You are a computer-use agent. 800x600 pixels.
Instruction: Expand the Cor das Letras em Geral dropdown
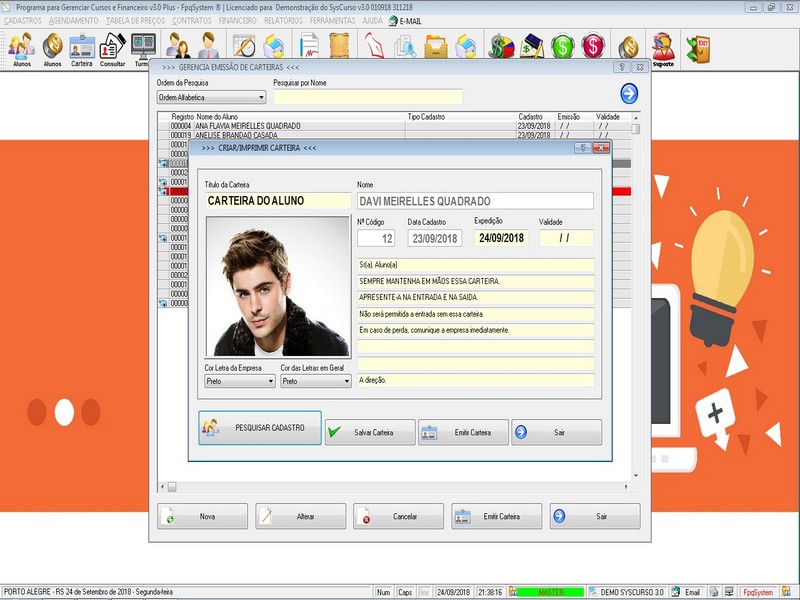pos(316,381)
